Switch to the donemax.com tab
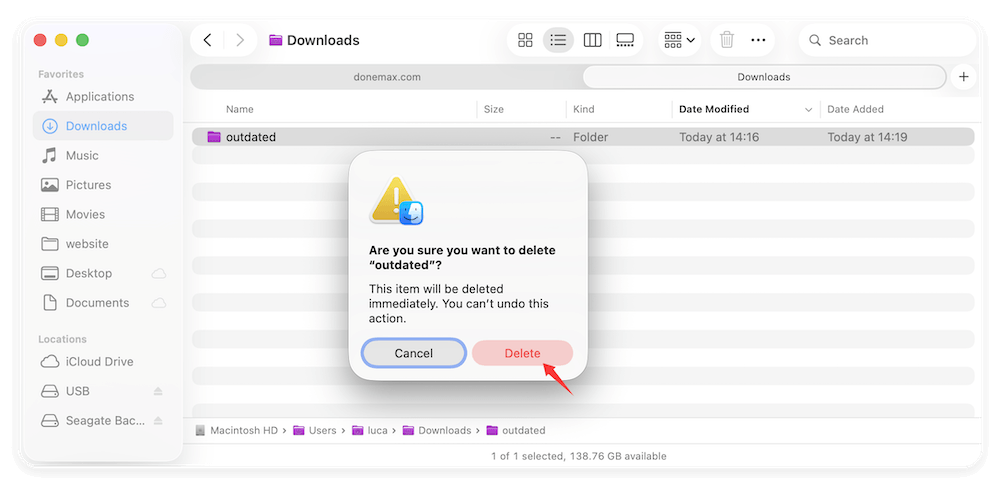The height and width of the screenshot is (485, 1000). pos(386,77)
